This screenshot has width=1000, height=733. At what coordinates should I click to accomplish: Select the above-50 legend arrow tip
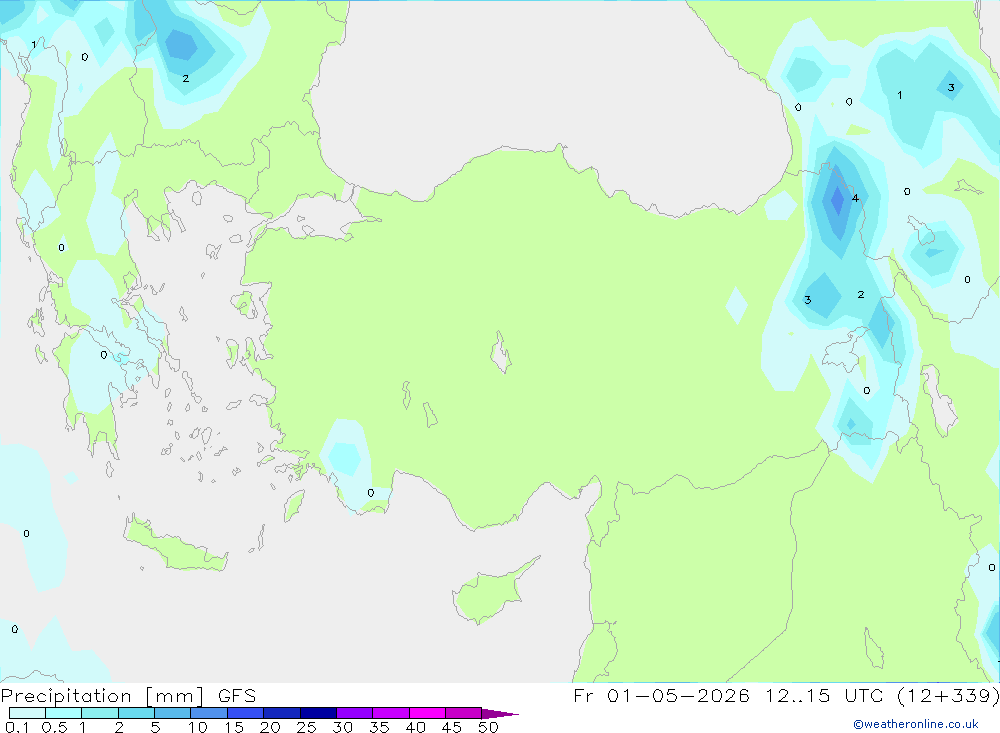(x=500, y=713)
